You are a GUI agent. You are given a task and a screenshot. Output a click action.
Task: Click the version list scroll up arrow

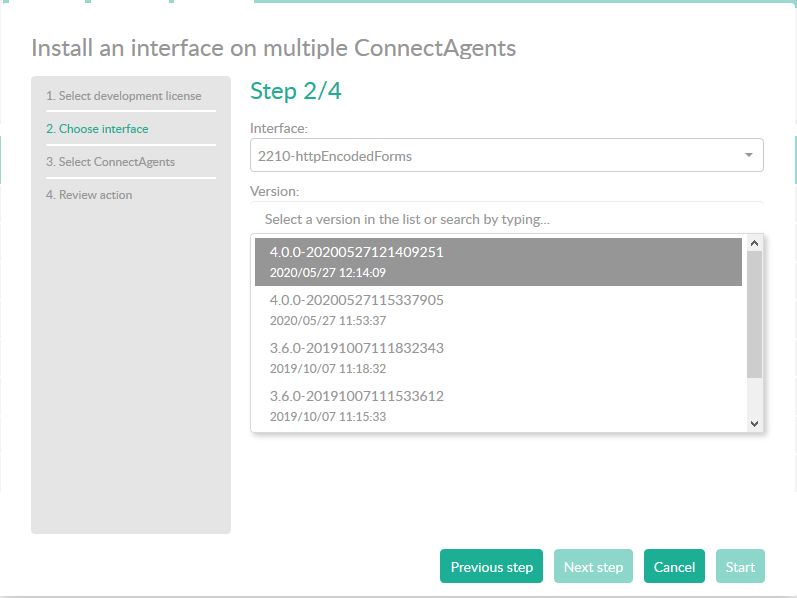tap(755, 242)
